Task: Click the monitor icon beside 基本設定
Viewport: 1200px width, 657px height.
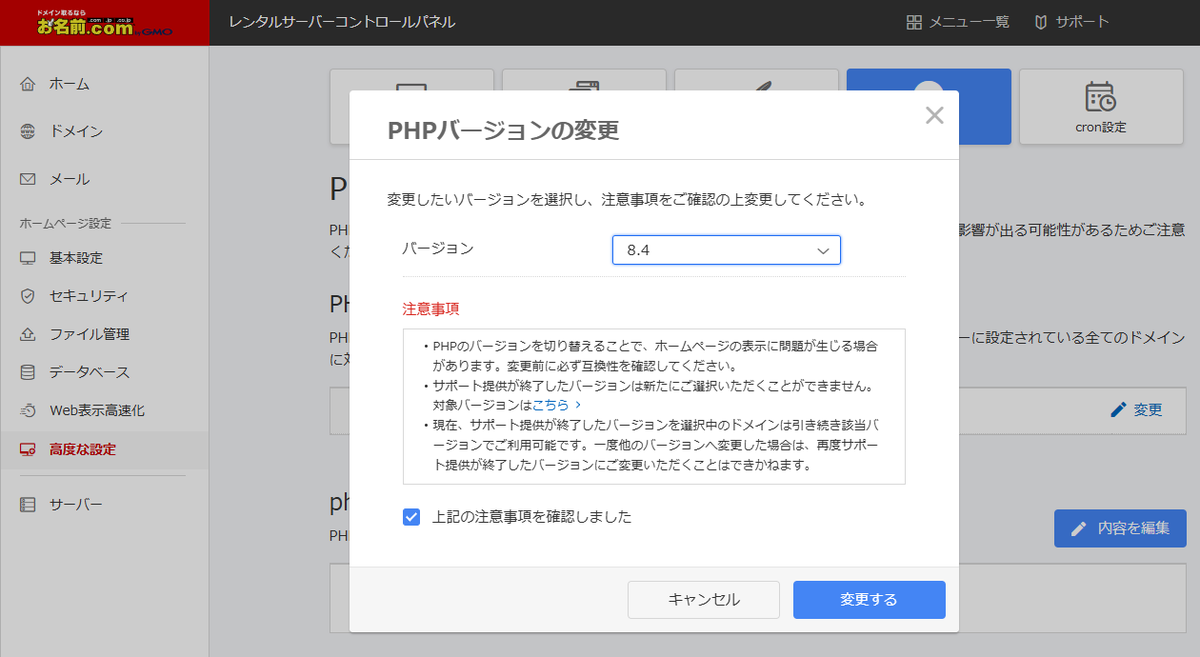Action: click(28, 258)
